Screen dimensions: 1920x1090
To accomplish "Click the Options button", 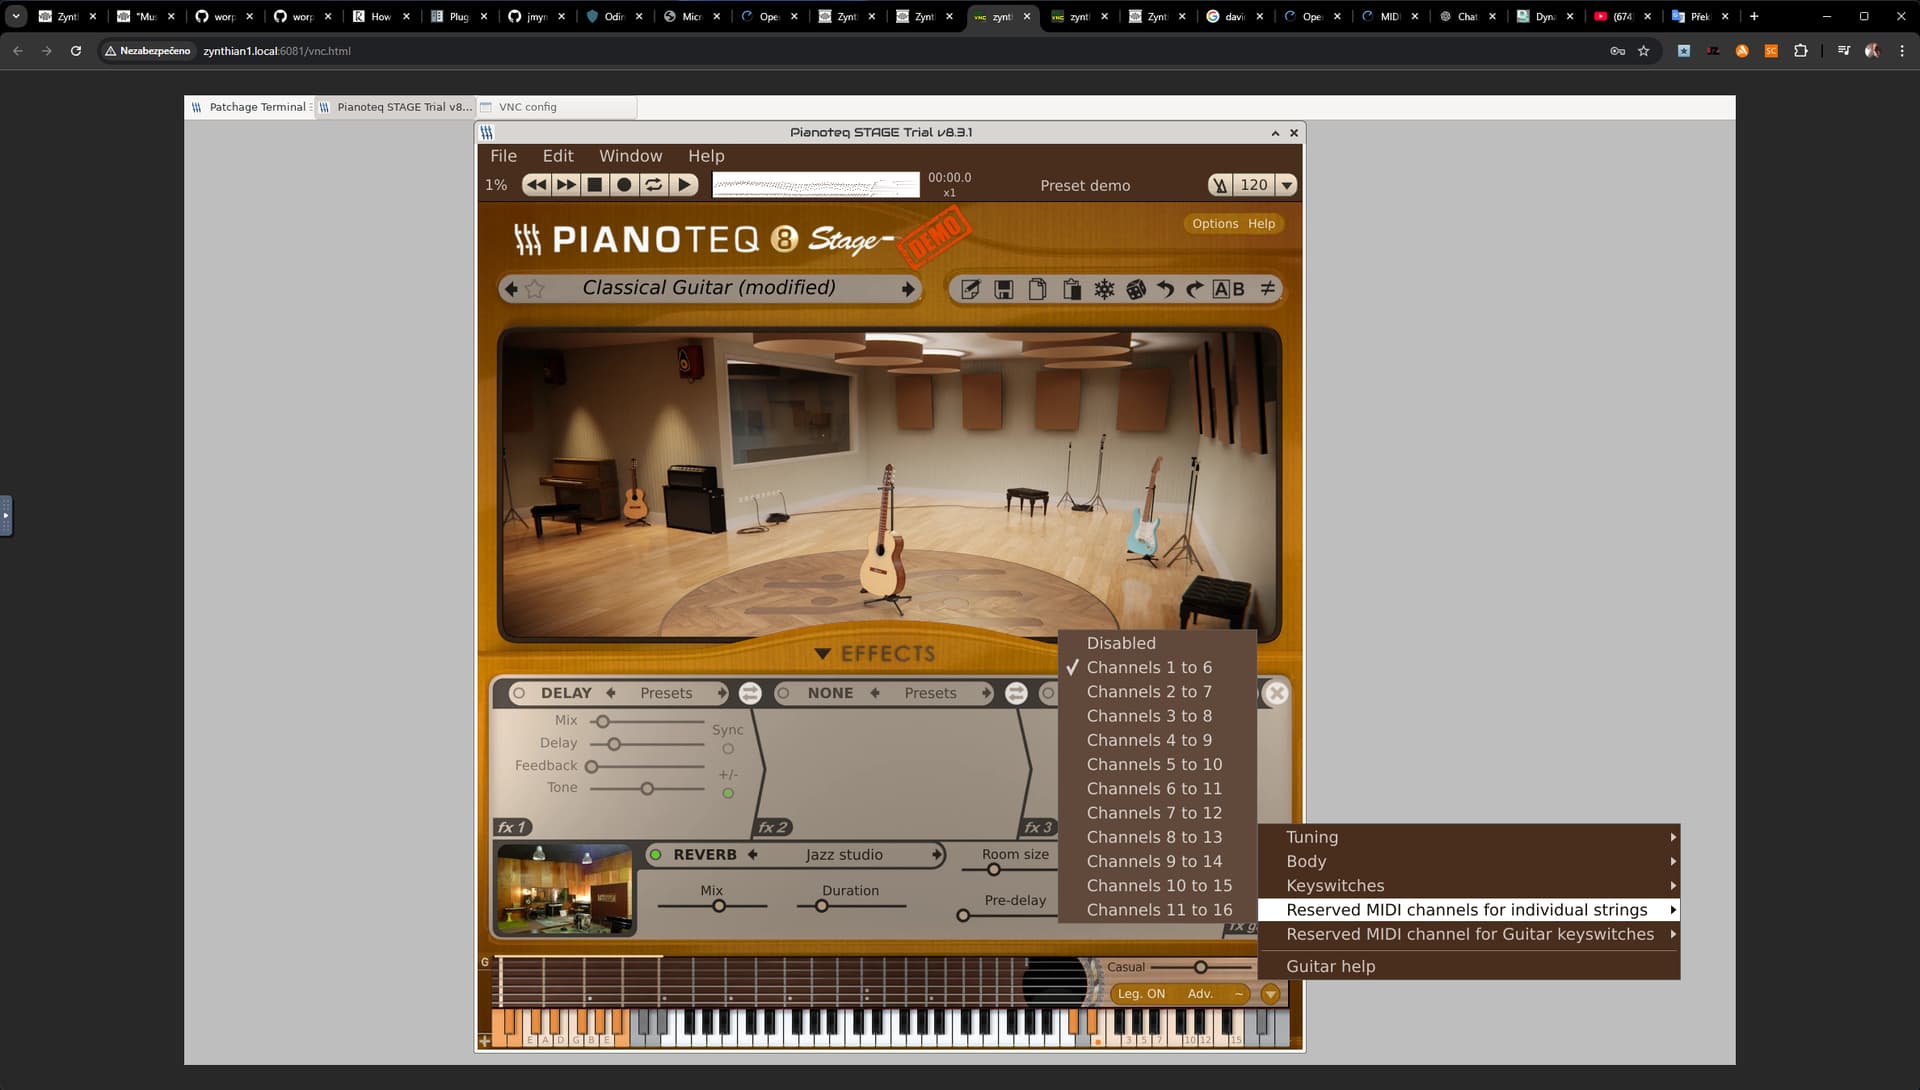I will coord(1215,224).
